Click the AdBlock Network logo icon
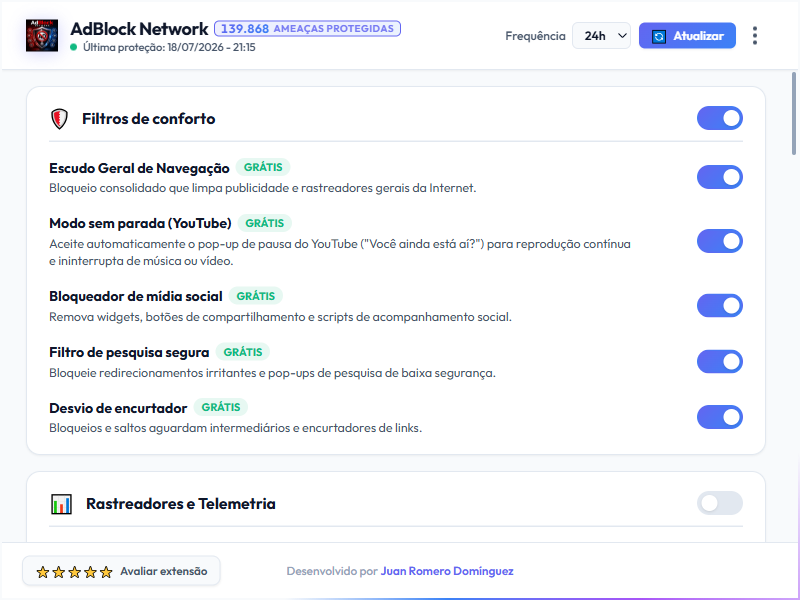 (42, 36)
